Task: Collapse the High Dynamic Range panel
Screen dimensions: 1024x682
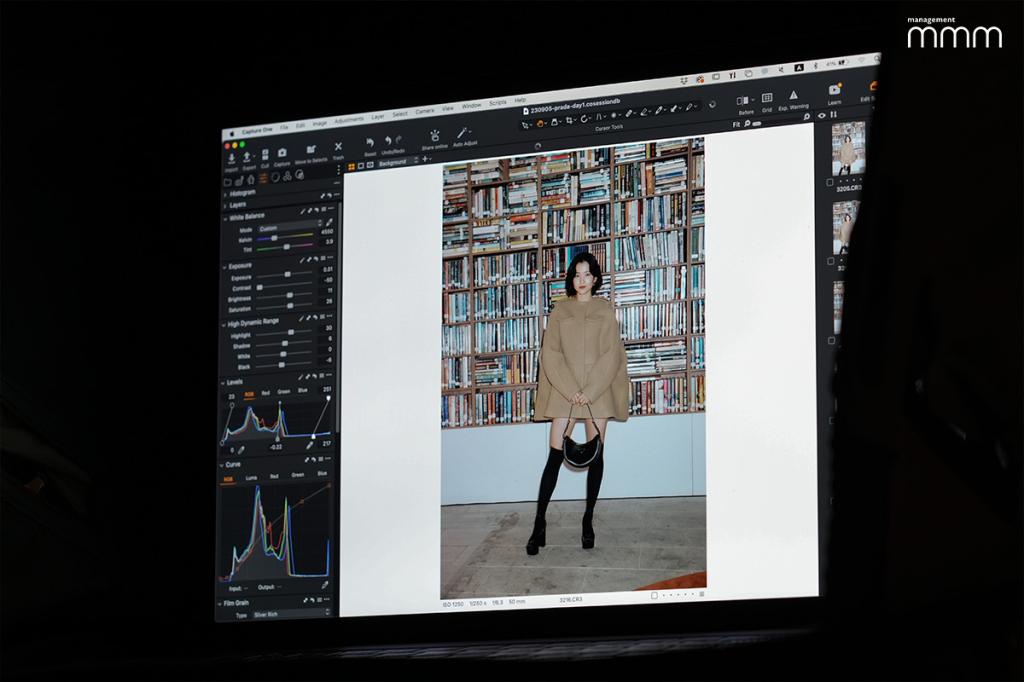Action: [x=224, y=325]
